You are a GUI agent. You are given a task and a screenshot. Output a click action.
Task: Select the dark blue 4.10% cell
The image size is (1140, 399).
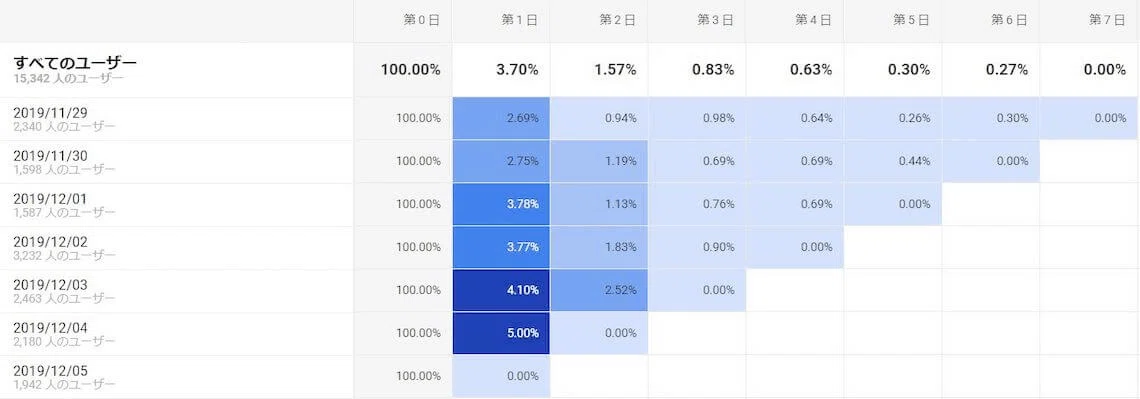[x=501, y=291]
